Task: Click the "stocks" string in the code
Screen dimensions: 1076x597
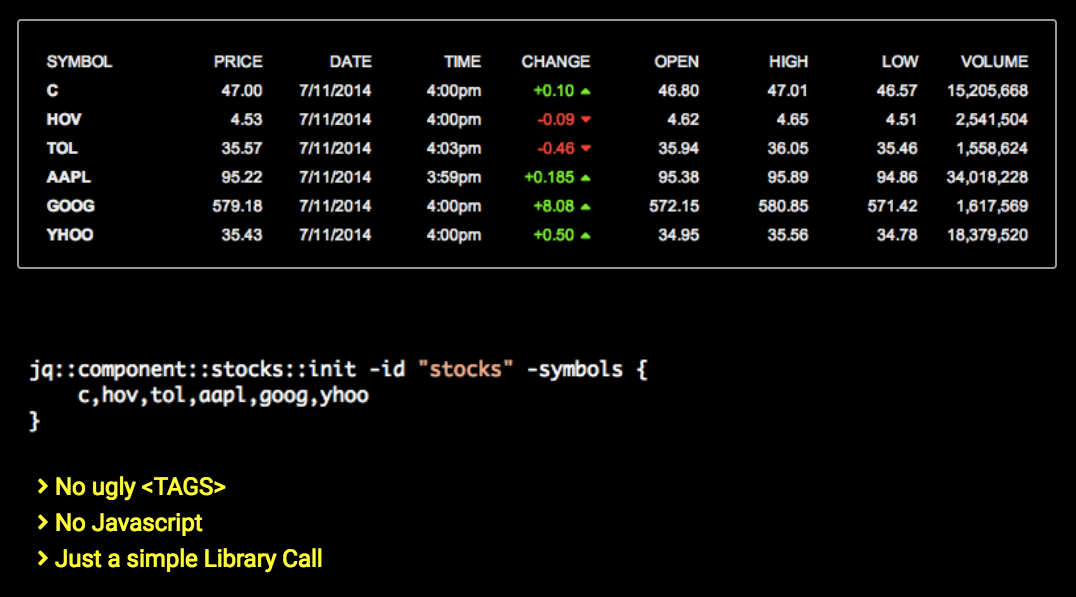Action: (465, 369)
